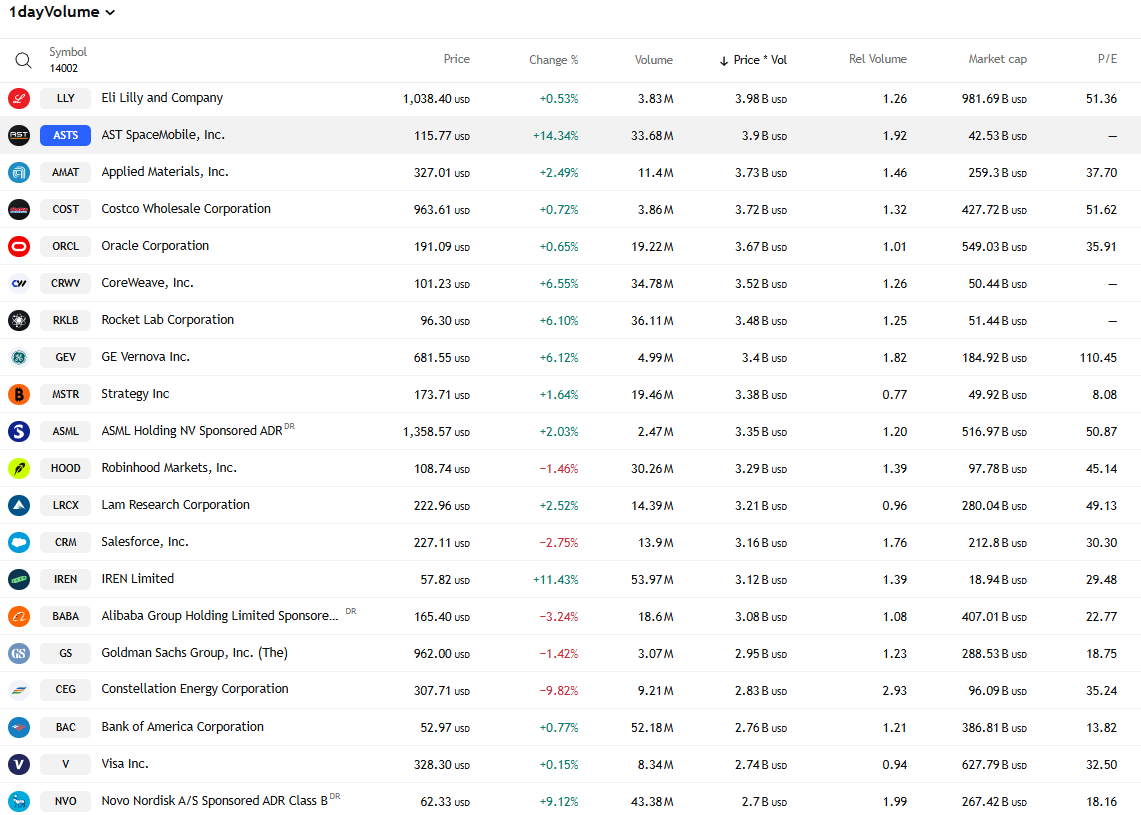The height and width of the screenshot is (815, 1141).
Task: Click the Oracle logo icon
Action: (19, 247)
